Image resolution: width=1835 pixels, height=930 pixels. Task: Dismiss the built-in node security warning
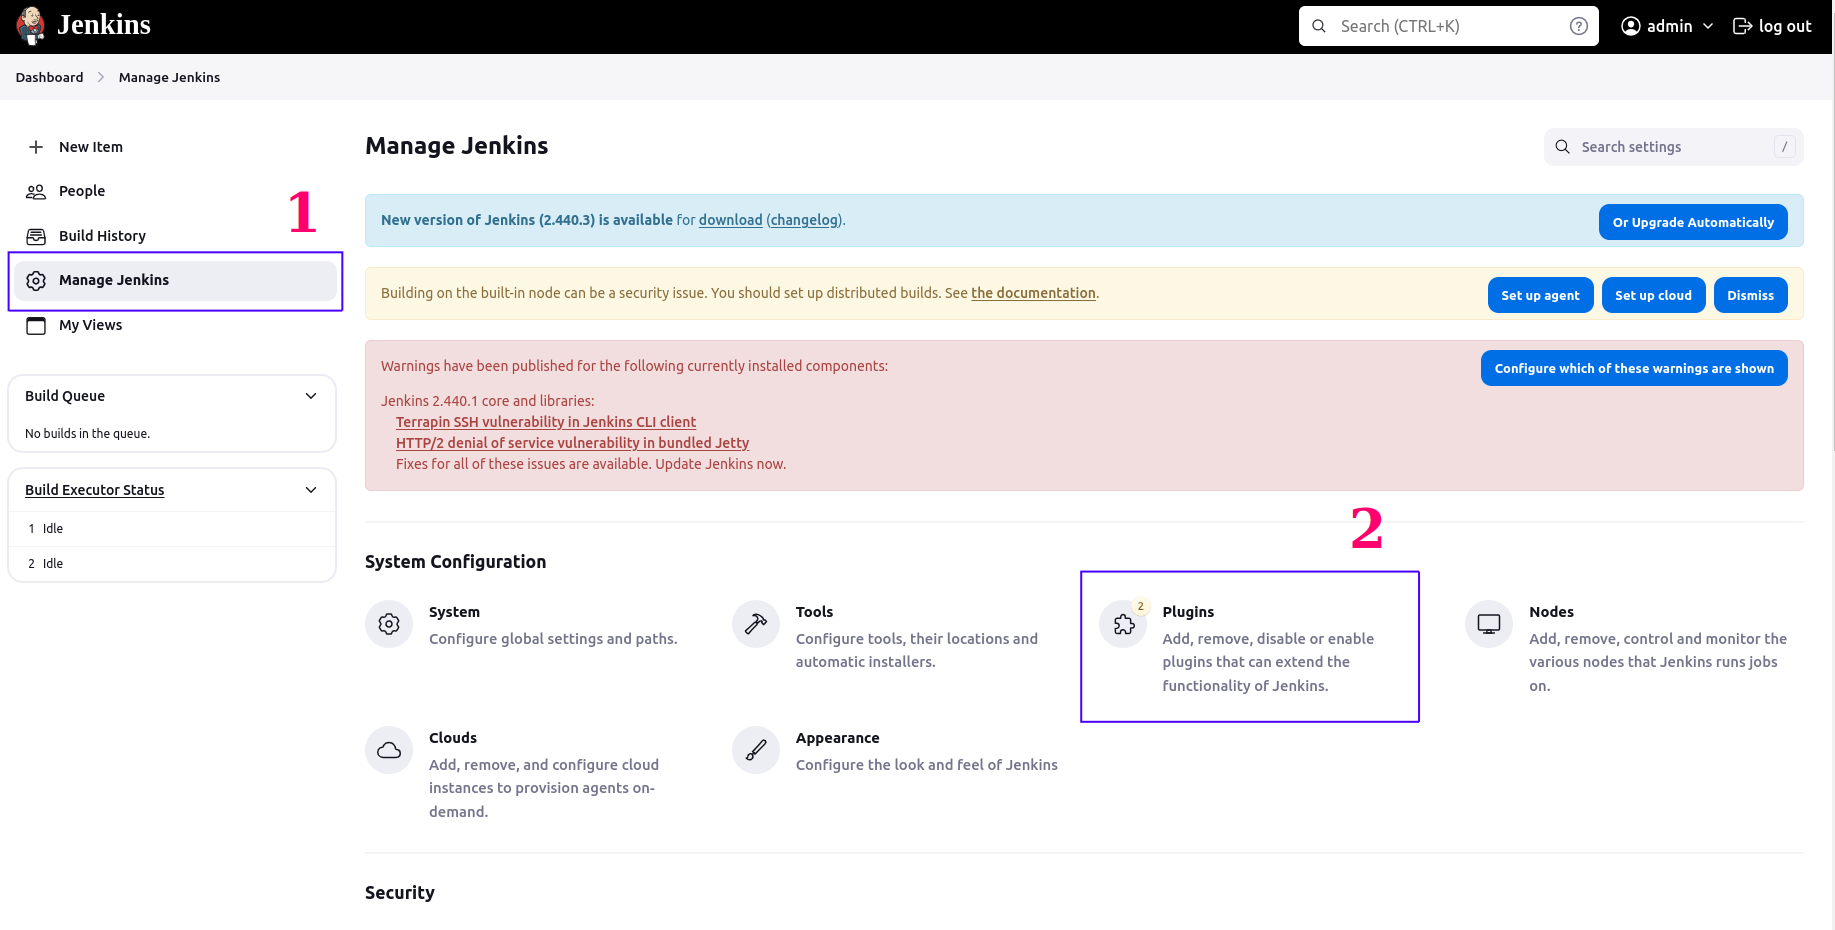(x=1750, y=295)
